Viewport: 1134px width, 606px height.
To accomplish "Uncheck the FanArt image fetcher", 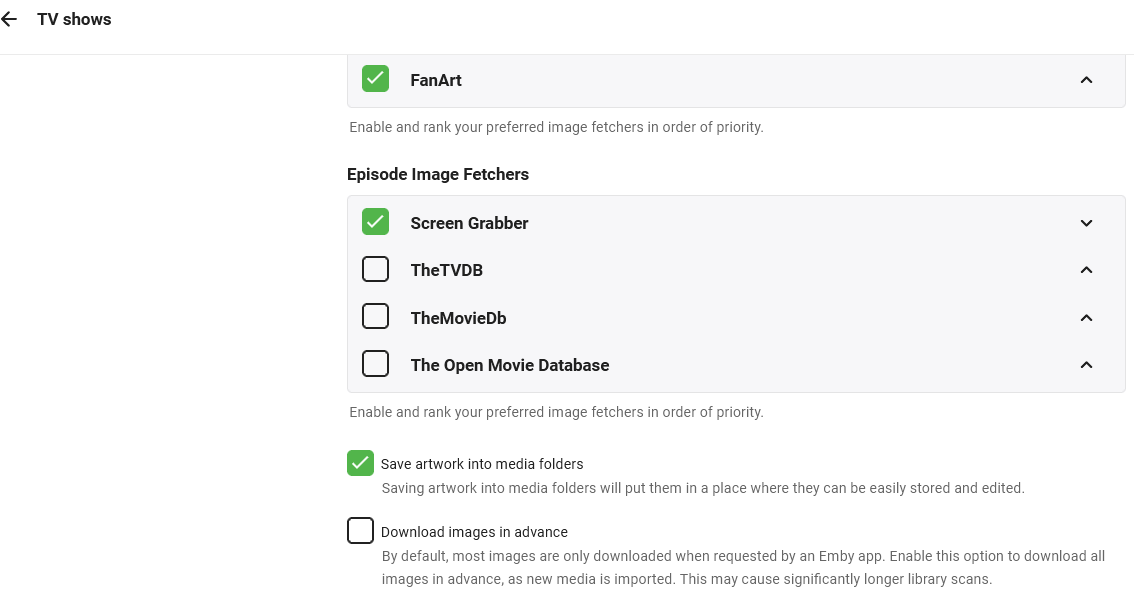I will click(x=375, y=79).
